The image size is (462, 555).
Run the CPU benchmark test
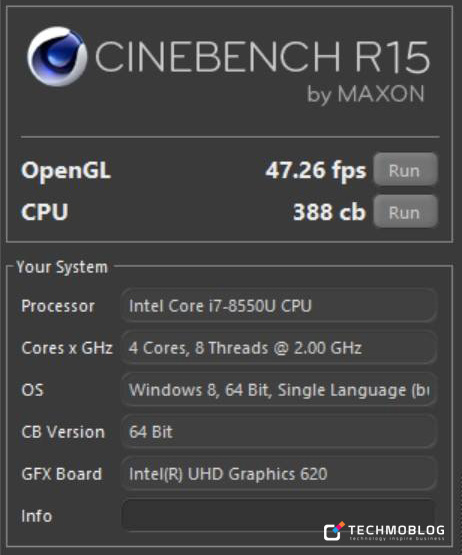click(405, 212)
